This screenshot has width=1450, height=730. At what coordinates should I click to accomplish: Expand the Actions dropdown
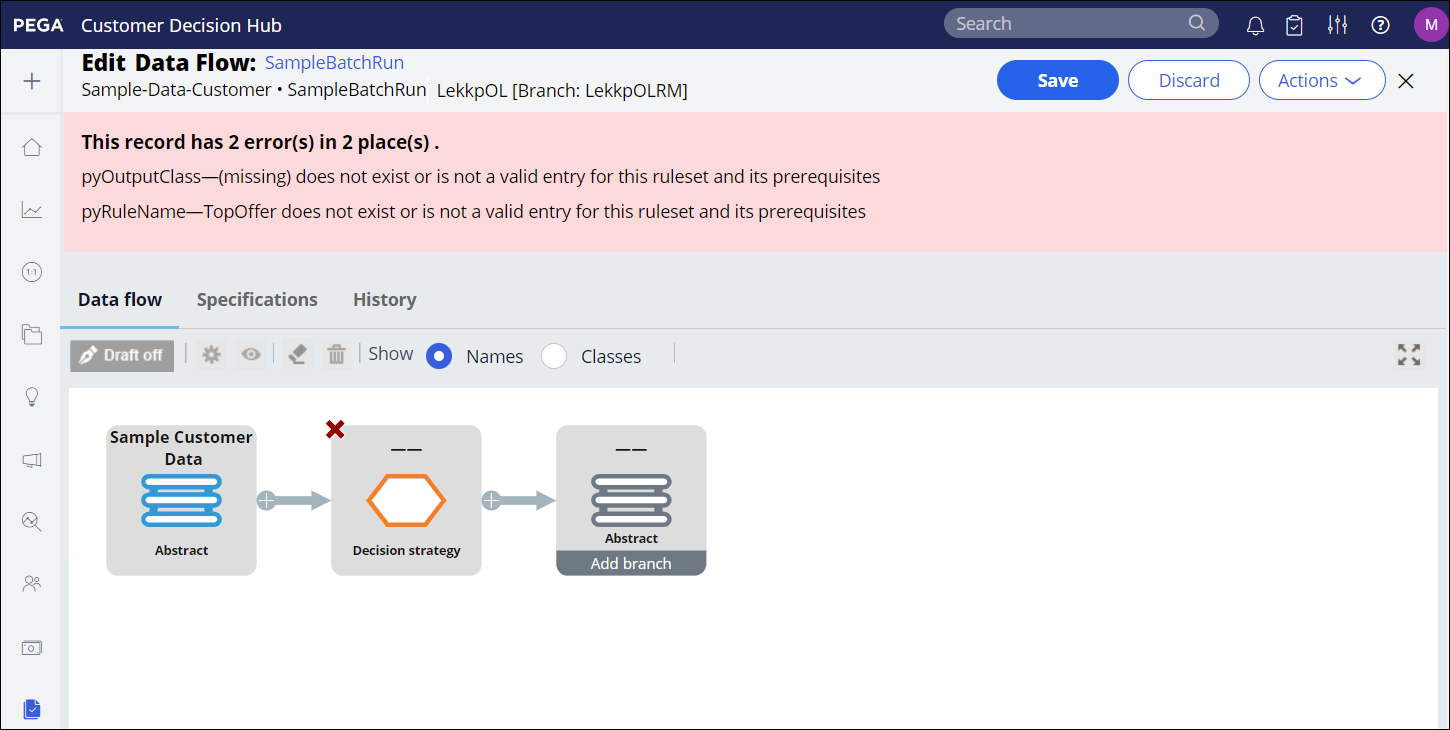1322,81
